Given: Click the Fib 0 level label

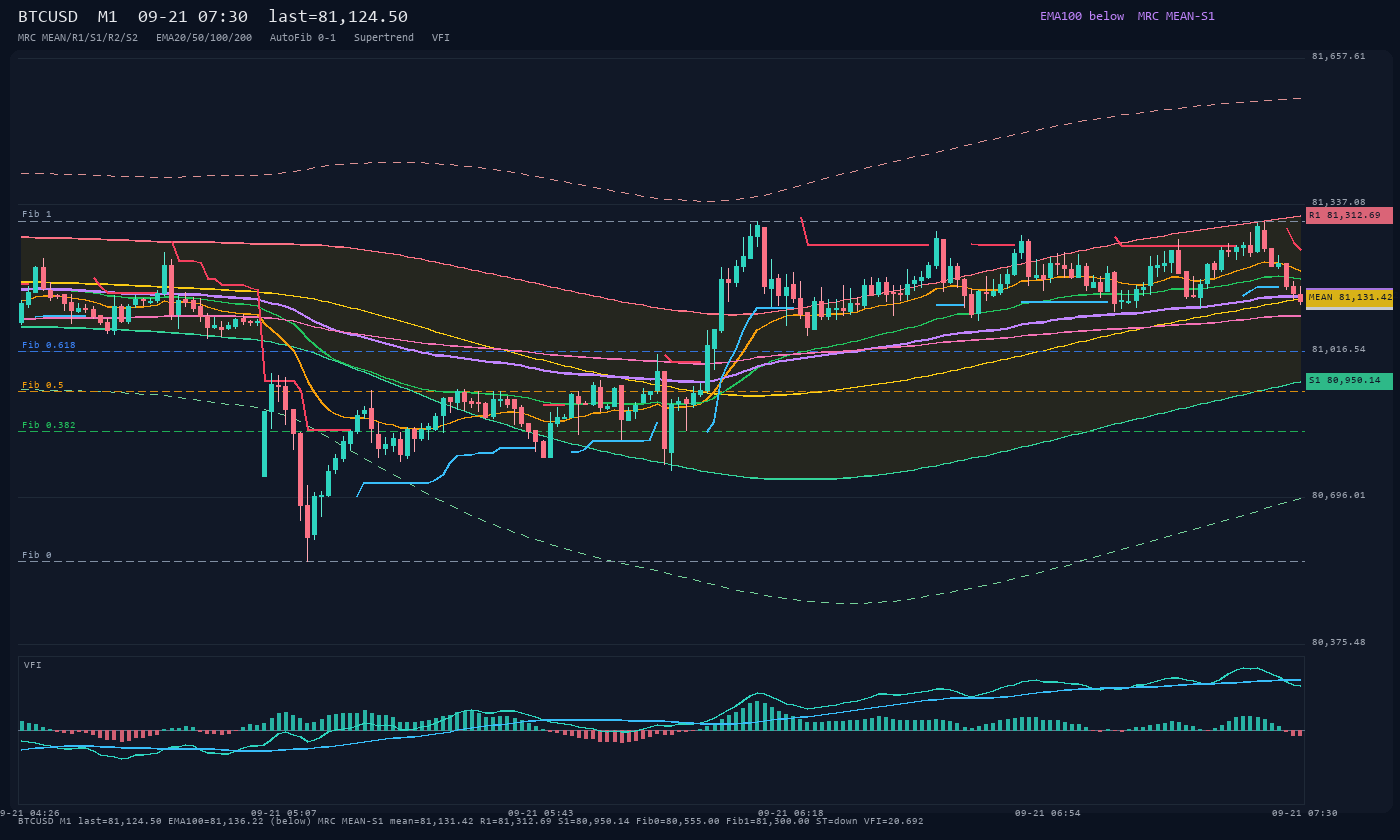Looking at the screenshot, I should coord(37,554).
